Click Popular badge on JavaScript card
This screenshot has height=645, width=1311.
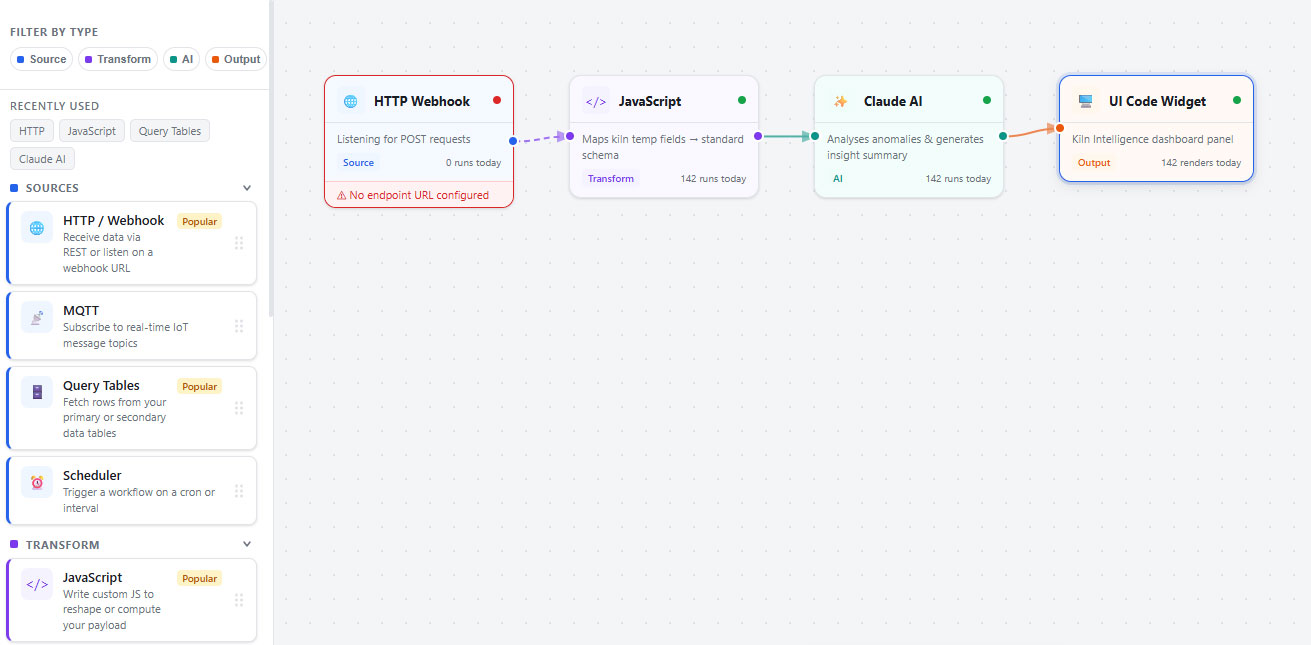200,579
